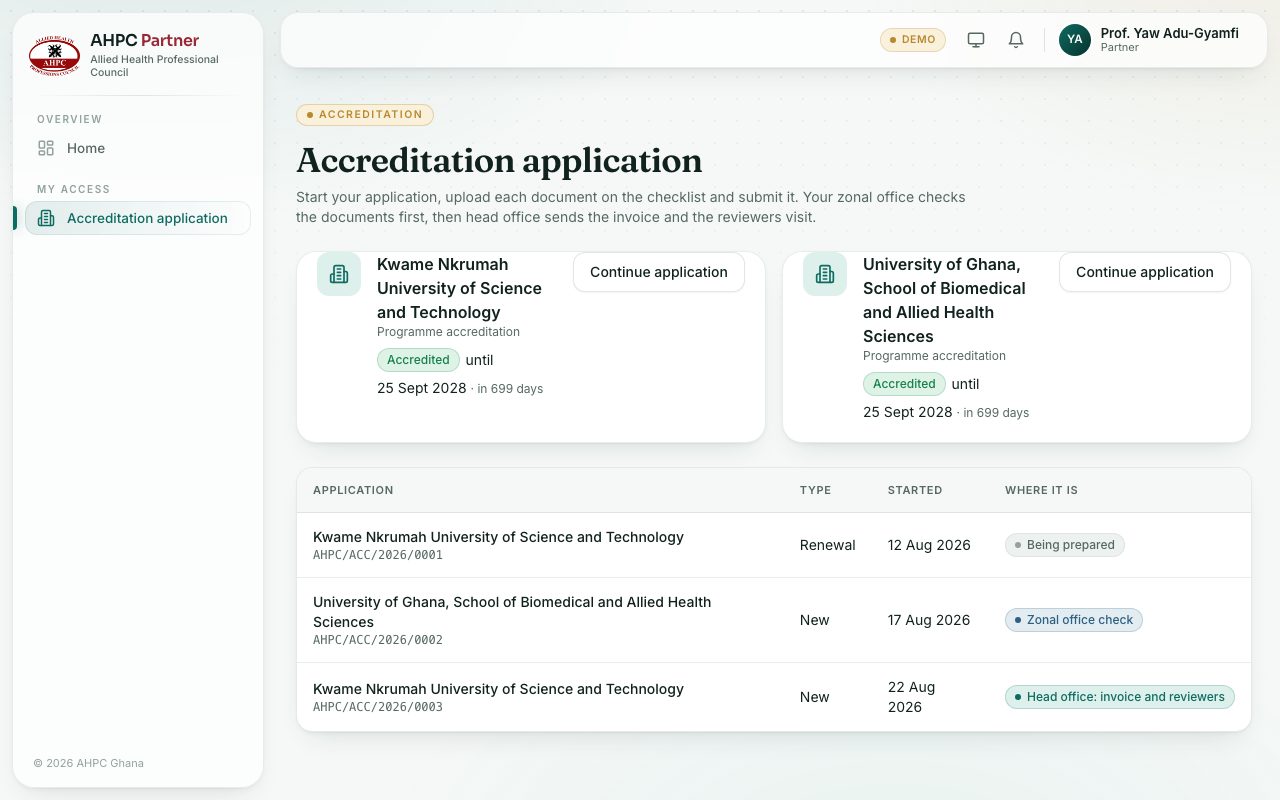Click the Accreditation application page heading
Image resolution: width=1280 pixels, height=800 pixels.
point(499,161)
